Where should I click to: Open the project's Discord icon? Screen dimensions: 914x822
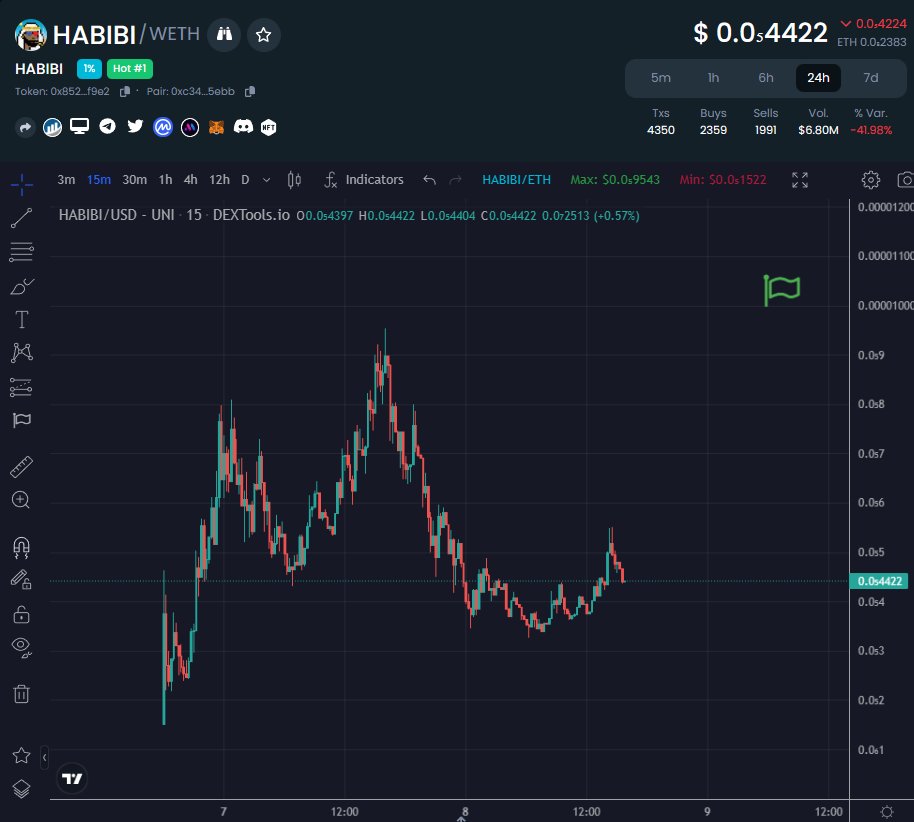244,127
